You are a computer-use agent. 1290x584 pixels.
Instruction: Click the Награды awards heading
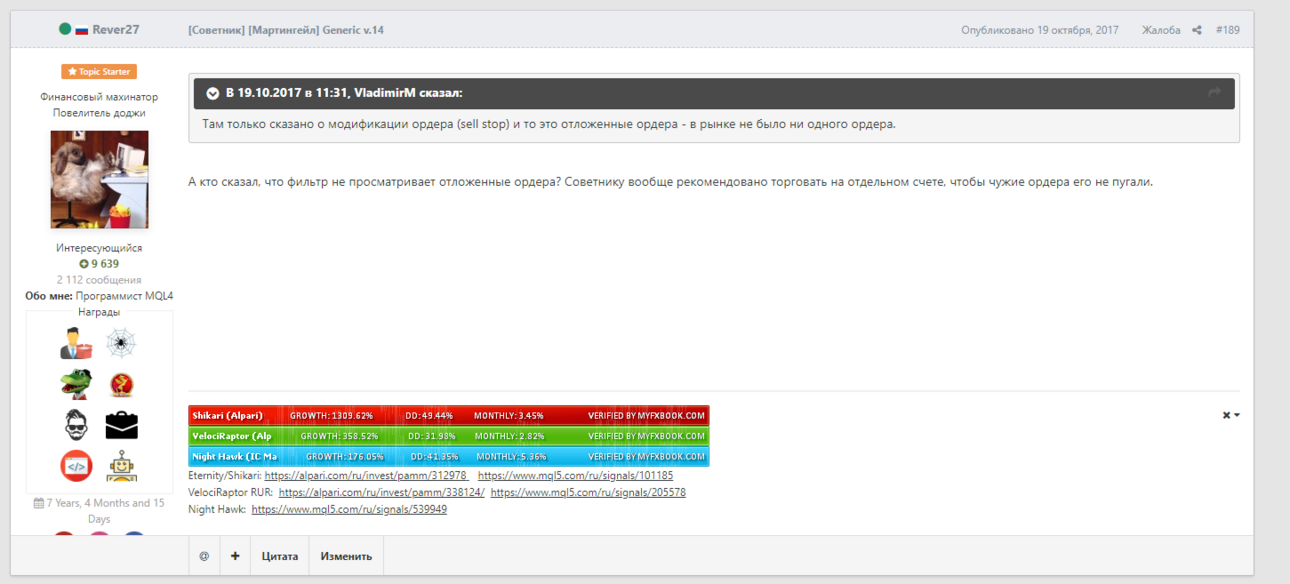pyautogui.click(x=99, y=312)
